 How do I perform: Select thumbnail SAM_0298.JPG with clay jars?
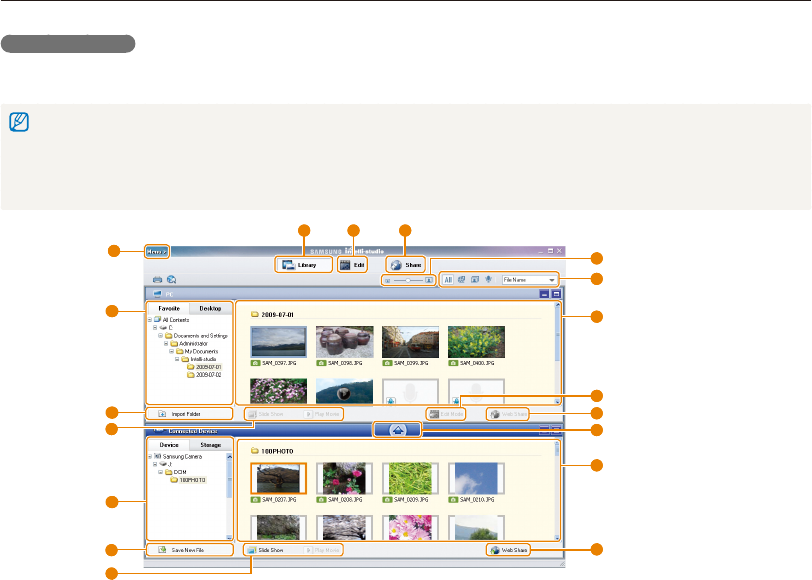click(344, 342)
